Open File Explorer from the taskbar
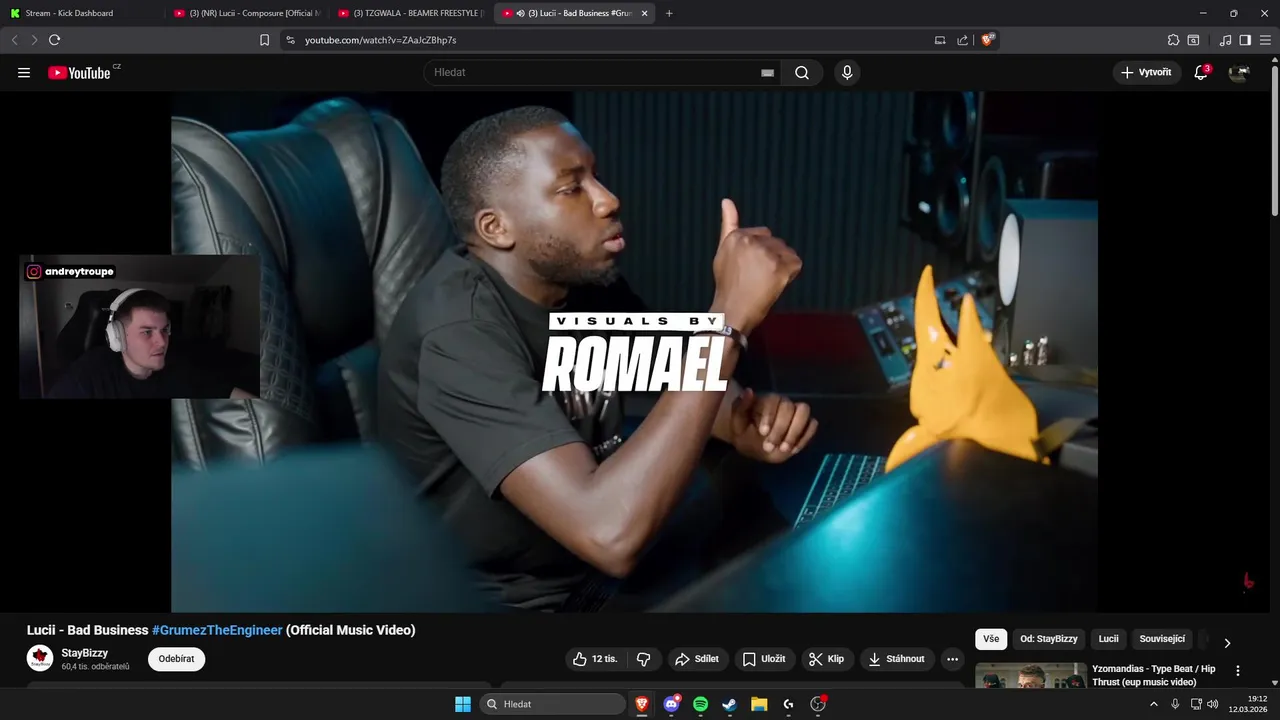 pos(759,704)
